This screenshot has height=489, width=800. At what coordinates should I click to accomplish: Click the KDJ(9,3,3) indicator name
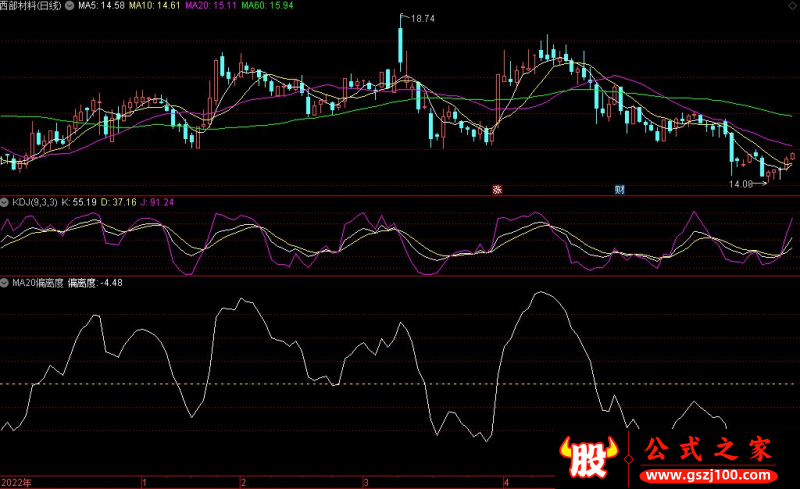tap(38, 202)
